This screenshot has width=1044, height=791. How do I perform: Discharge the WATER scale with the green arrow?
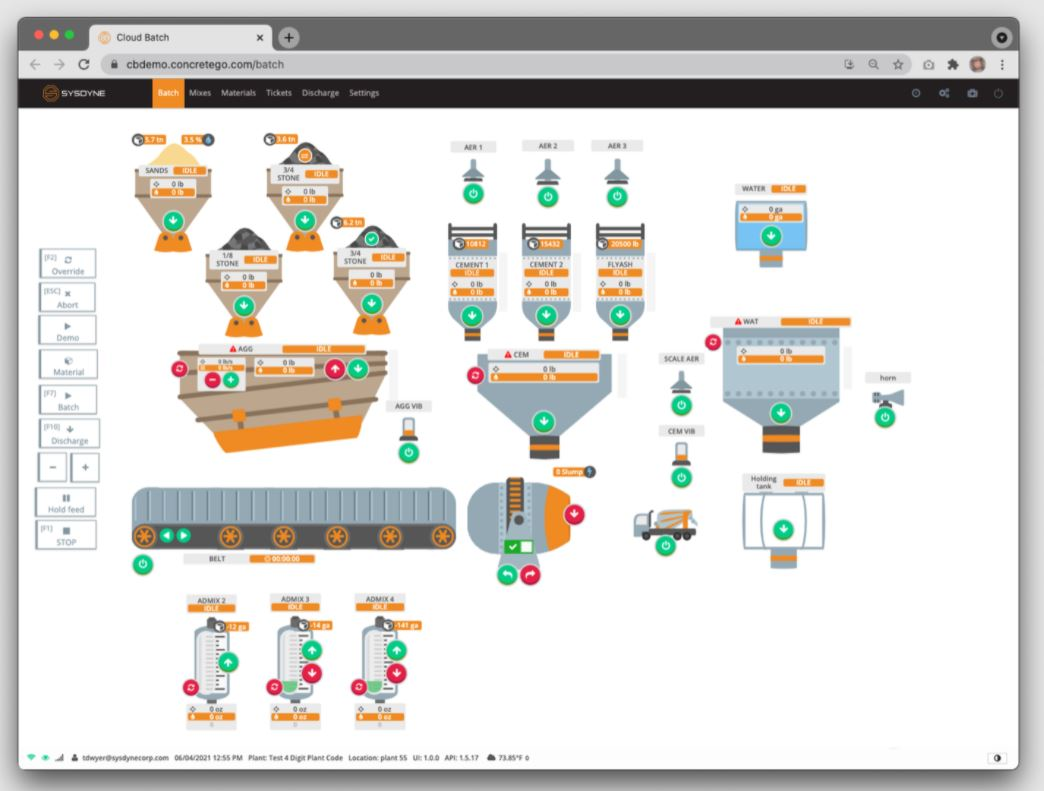tap(771, 236)
